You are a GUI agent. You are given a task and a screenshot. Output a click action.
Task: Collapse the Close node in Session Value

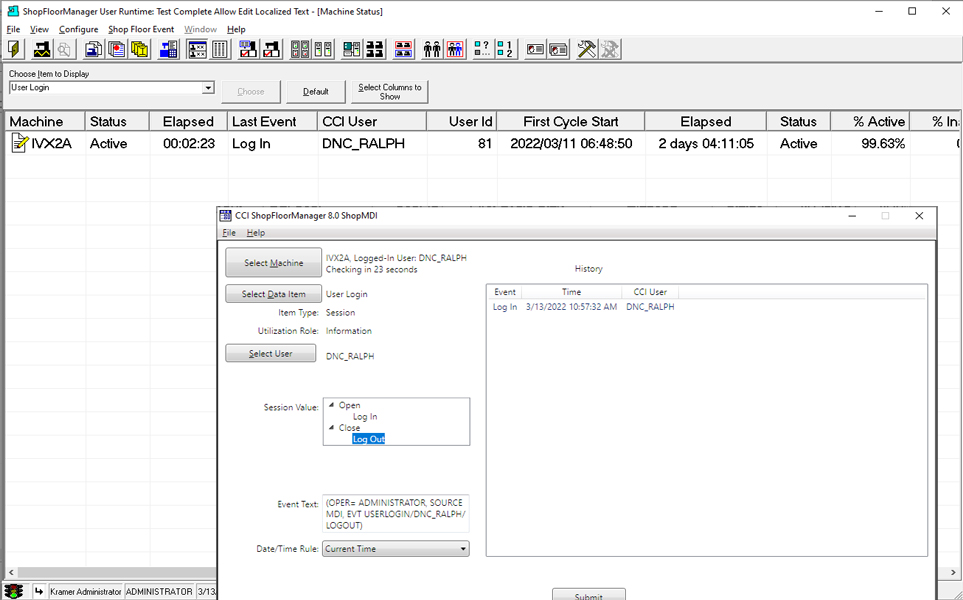pos(332,427)
